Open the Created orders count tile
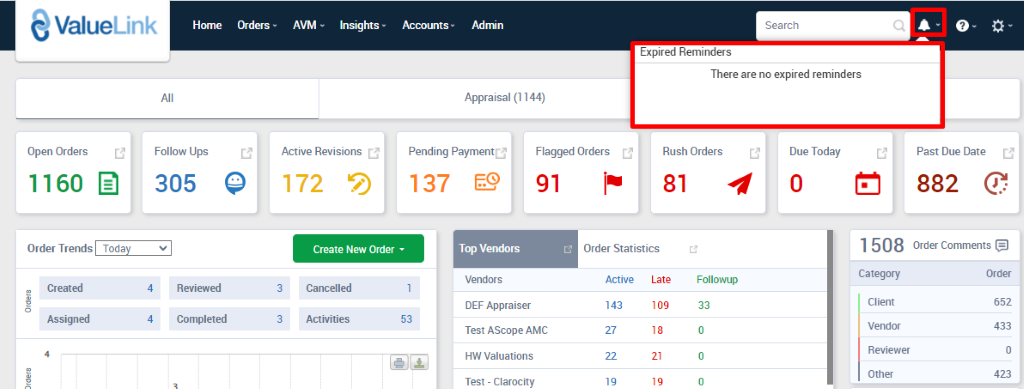 point(99,288)
